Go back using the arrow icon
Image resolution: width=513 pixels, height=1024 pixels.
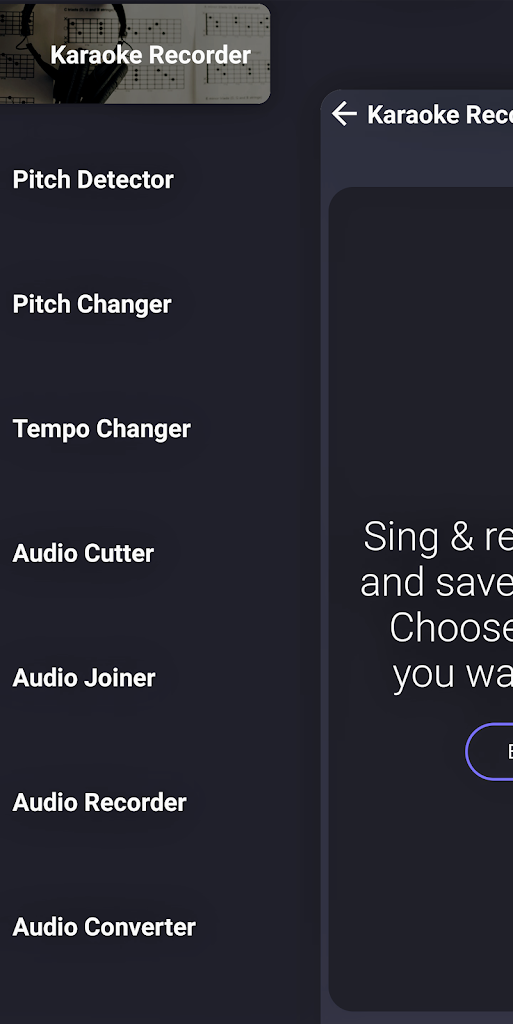tap(344, 114)
